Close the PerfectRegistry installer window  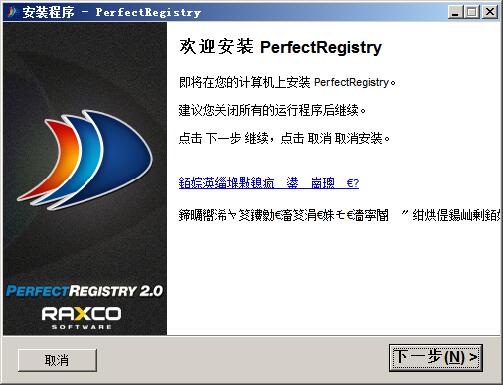(x=490, y=12)
